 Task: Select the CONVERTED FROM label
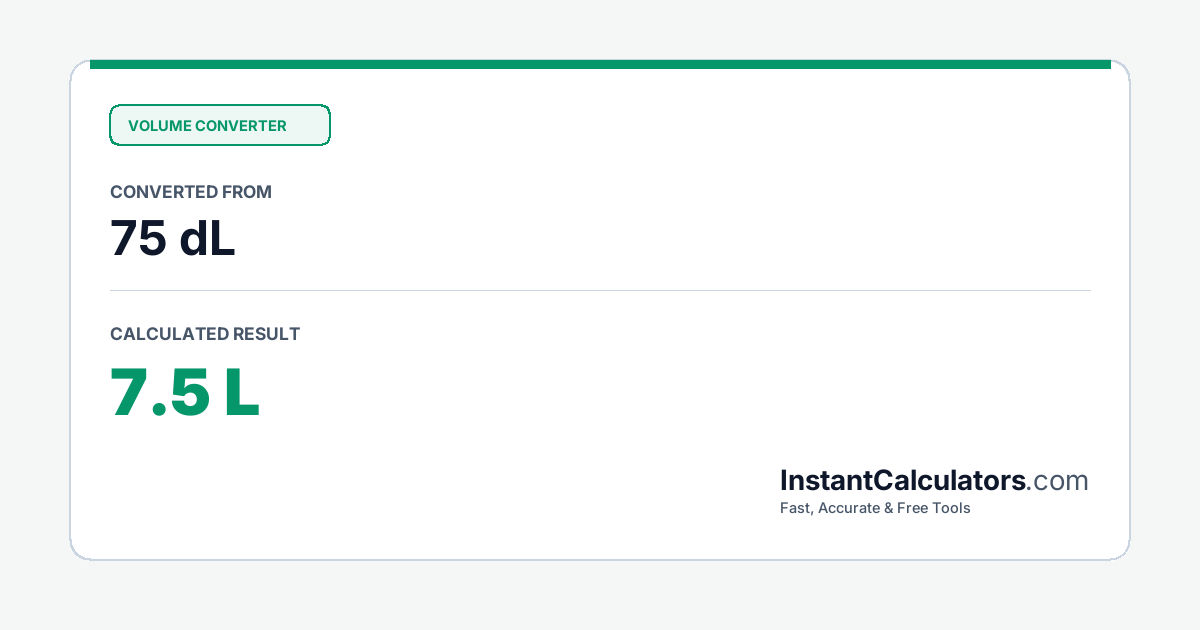click(x=191, y=192)
